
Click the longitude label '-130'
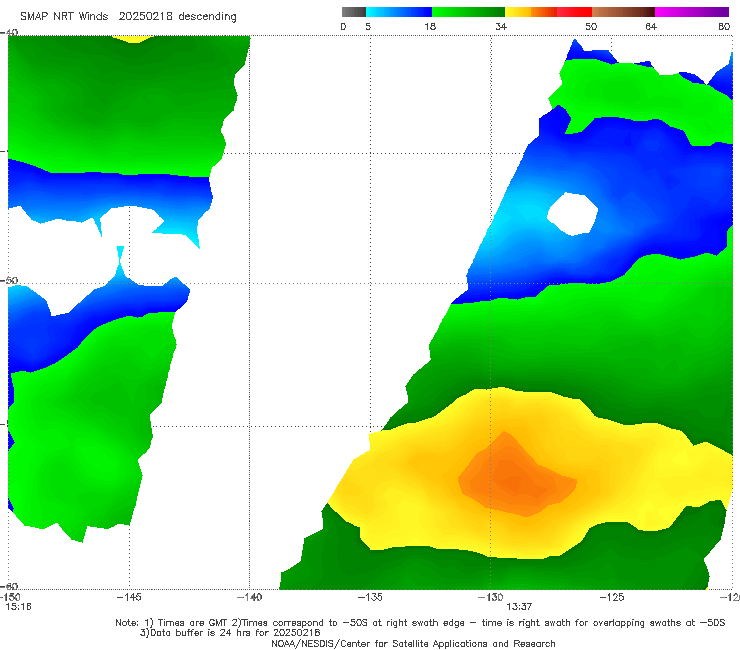coord(491,598)
